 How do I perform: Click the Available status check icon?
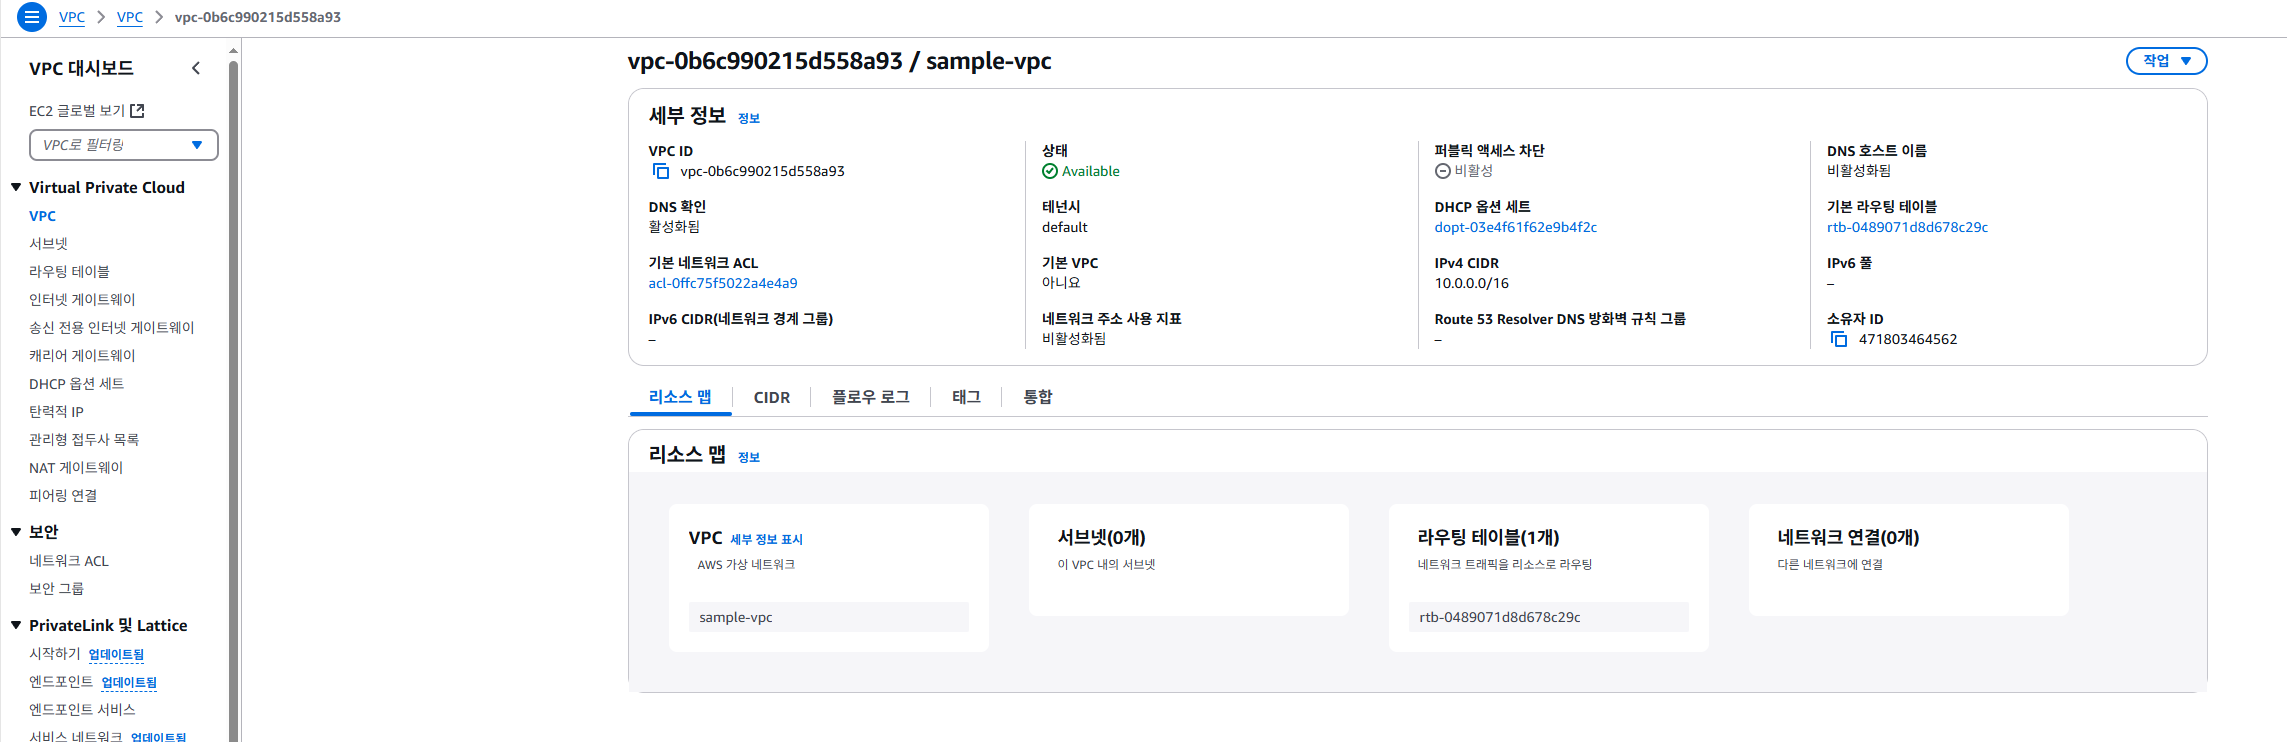[1050, 171]
